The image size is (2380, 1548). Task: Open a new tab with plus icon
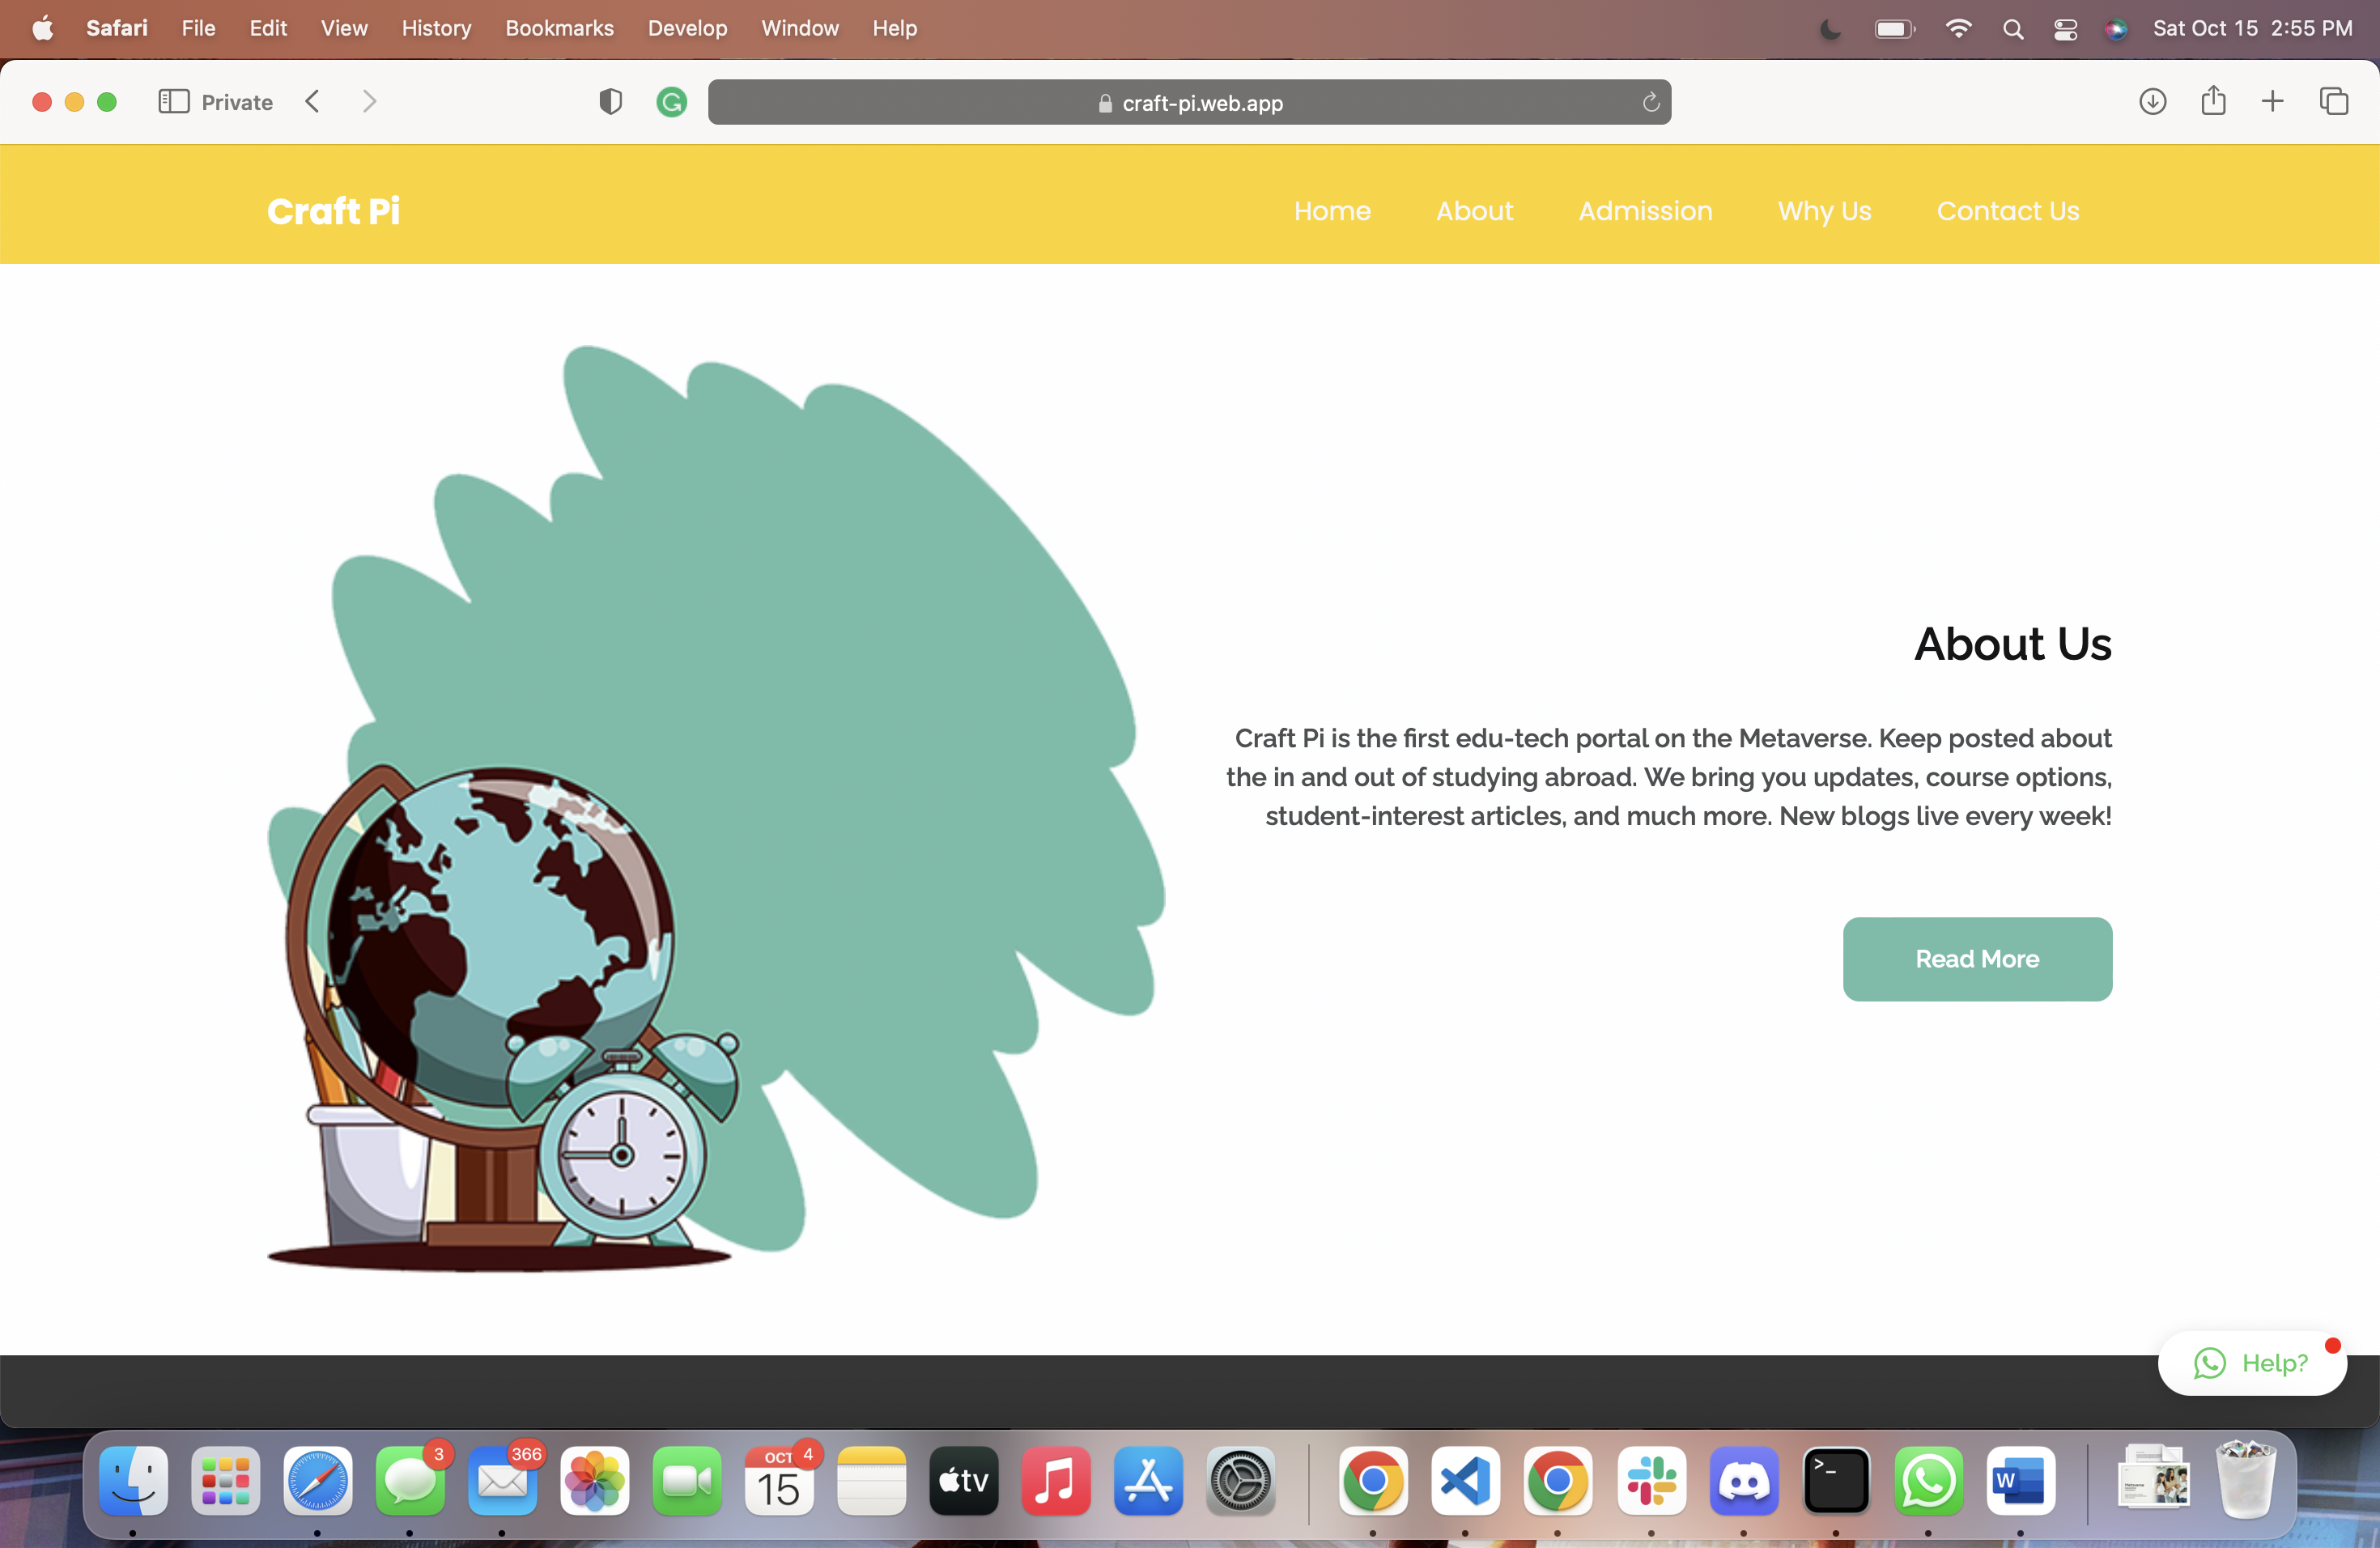[x=2272, y=102]
